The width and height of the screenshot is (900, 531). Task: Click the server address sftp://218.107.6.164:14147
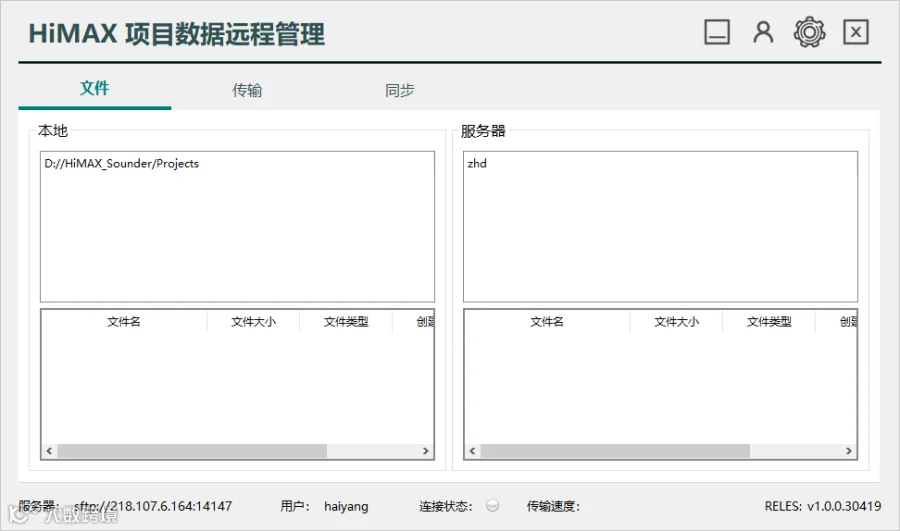click(153, 506)
